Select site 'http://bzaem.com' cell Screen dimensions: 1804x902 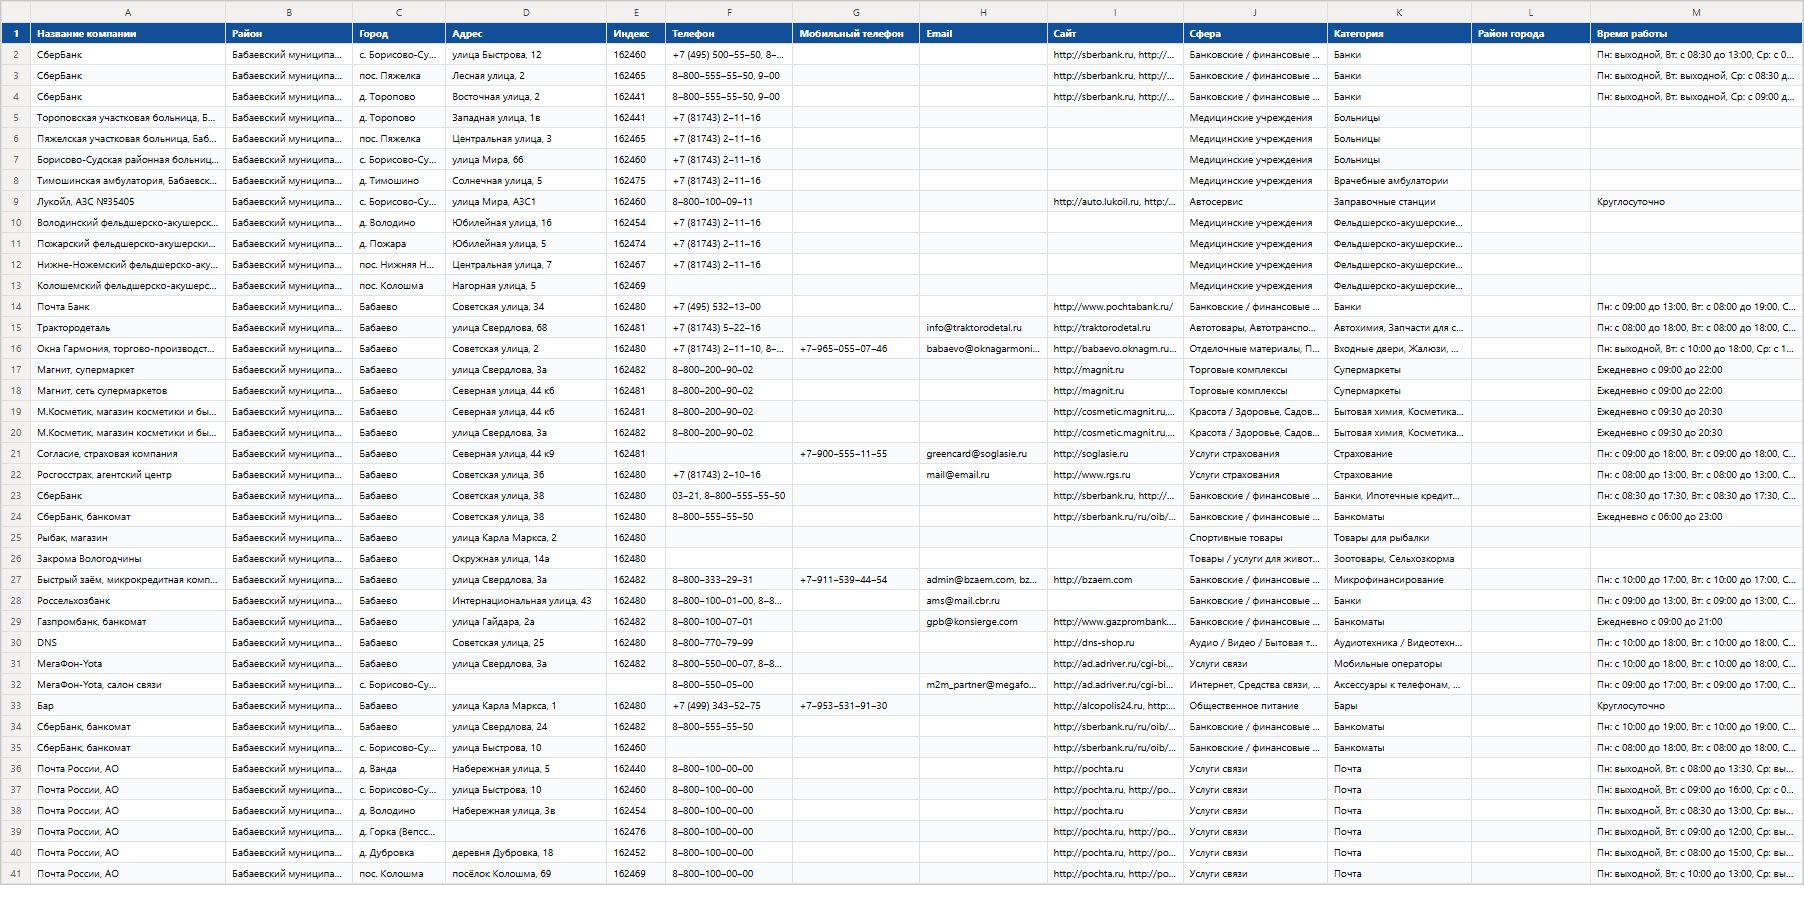tap(1115, 580)
